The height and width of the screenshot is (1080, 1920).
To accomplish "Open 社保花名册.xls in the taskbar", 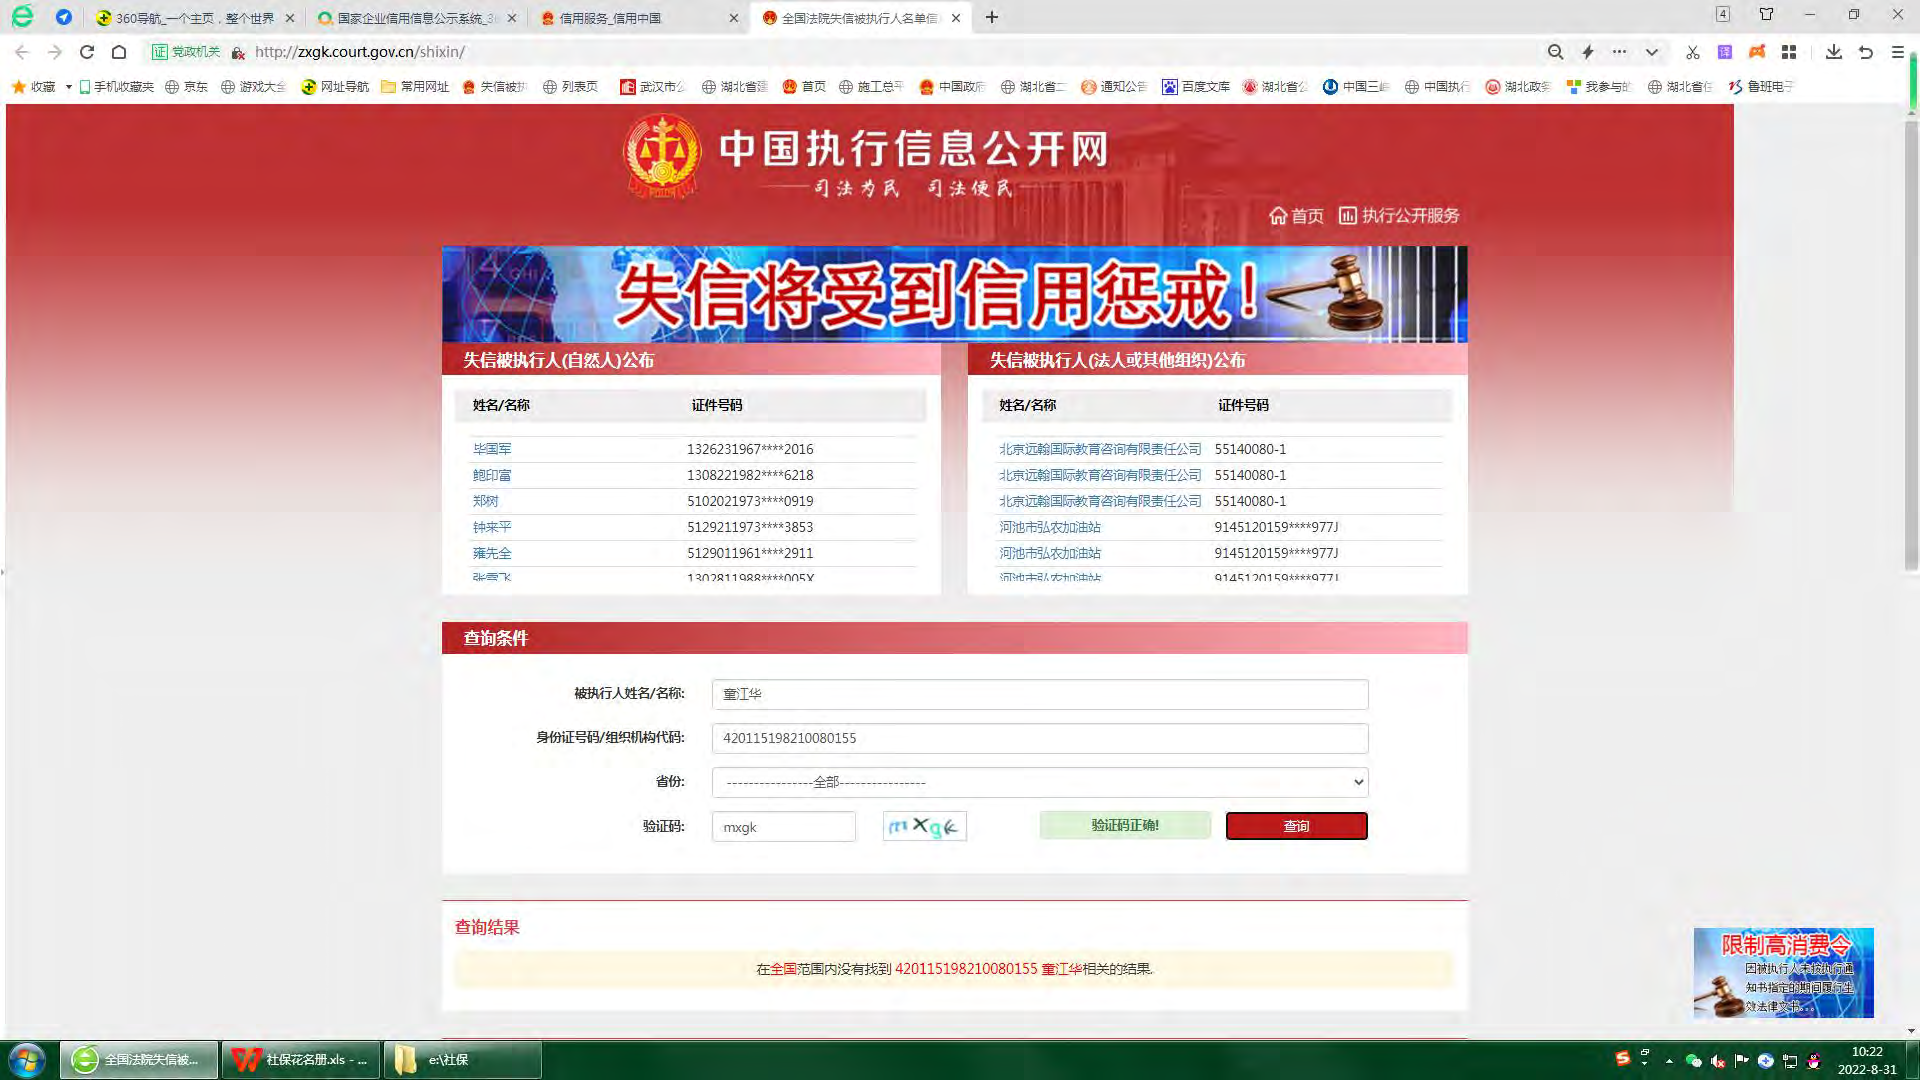I will (300, 1060).
